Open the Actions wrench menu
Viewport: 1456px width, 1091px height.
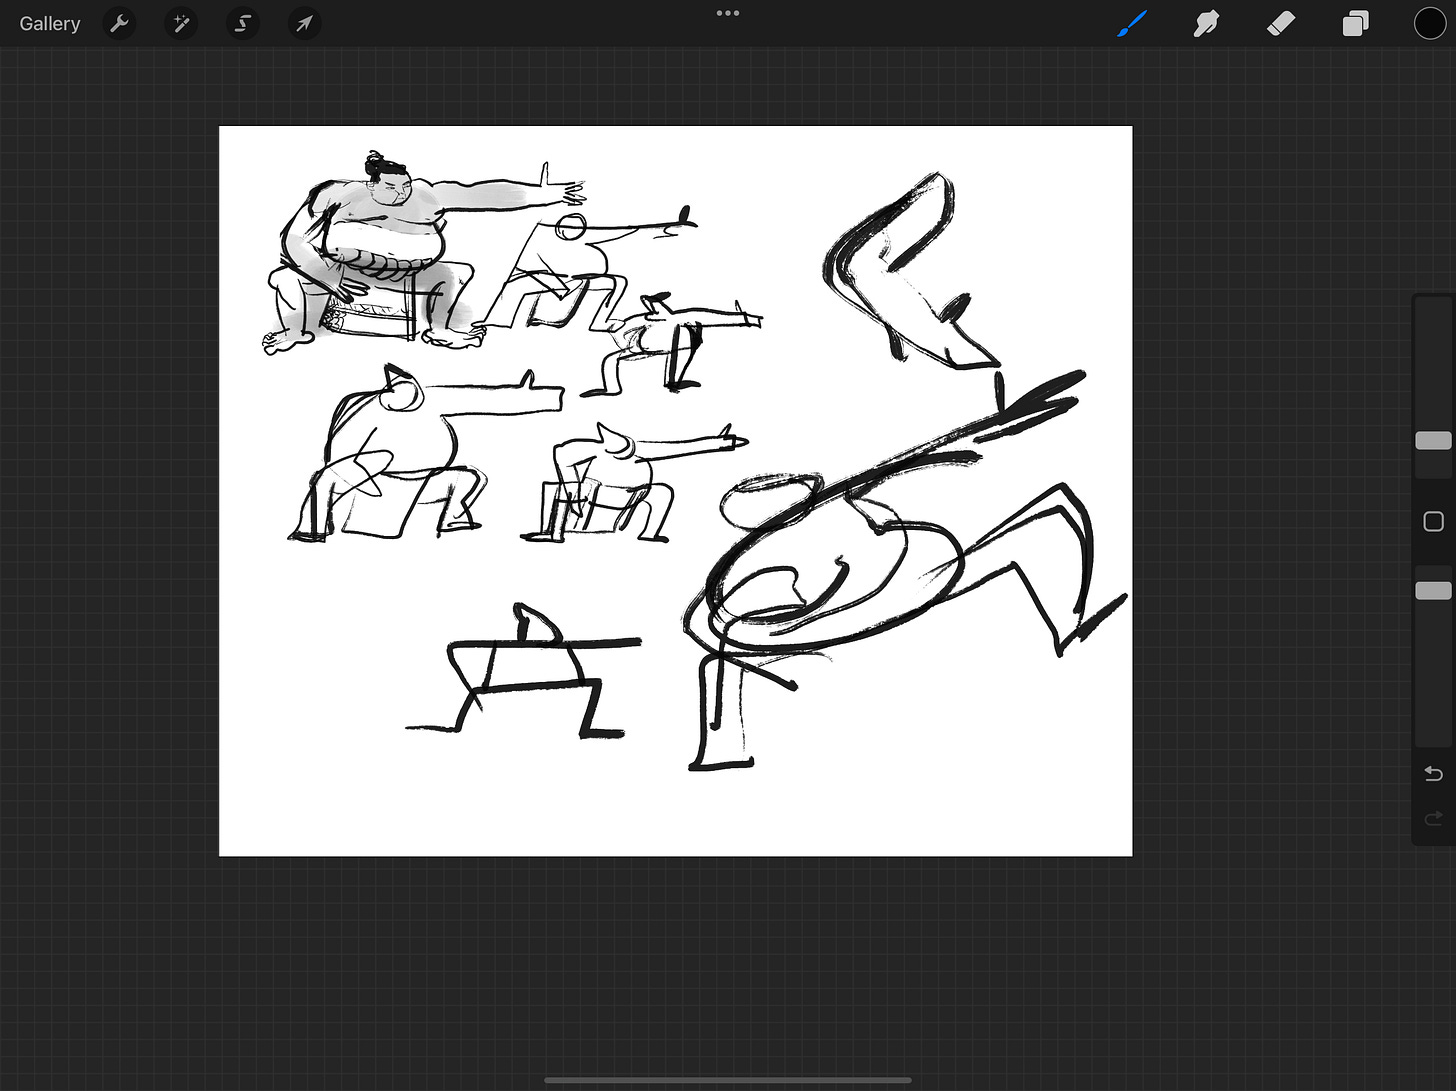coord(119,23)
